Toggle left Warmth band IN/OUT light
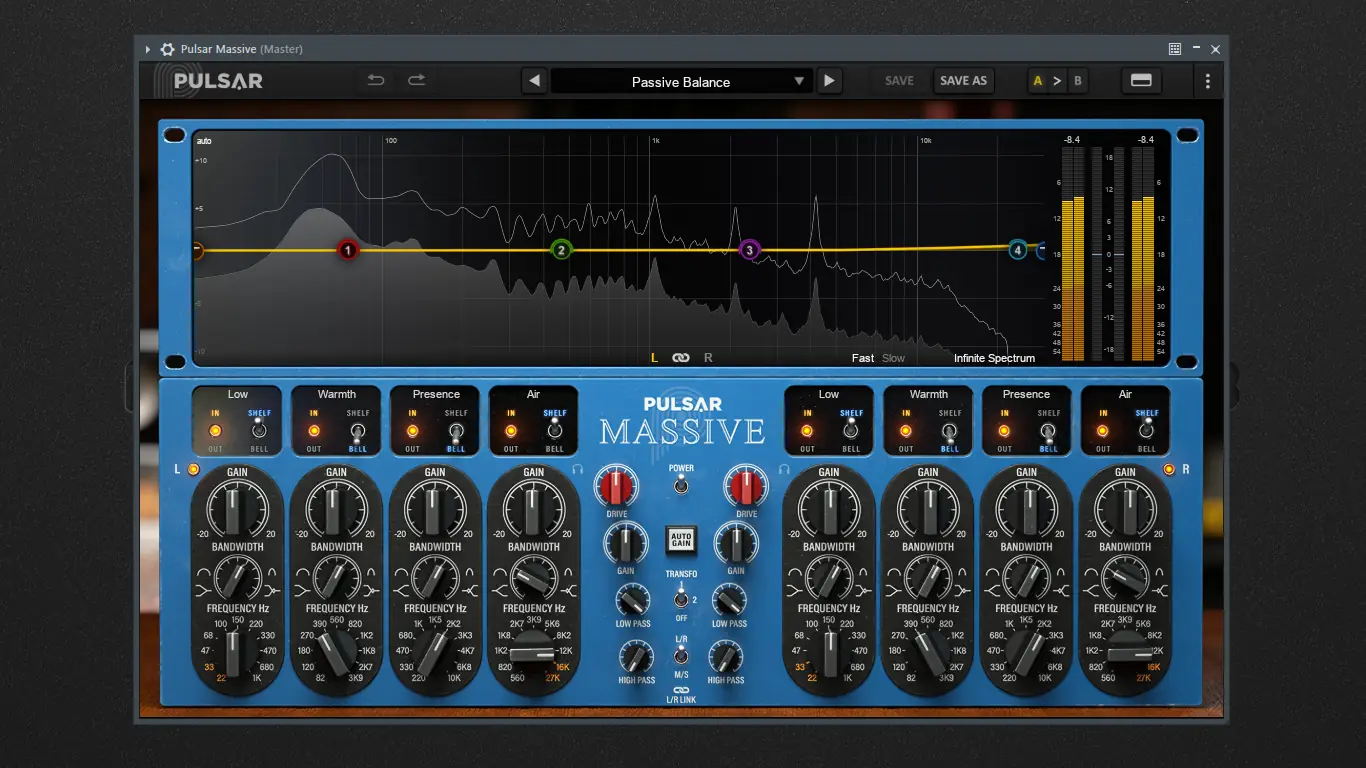The image size is (1366, 768). click(x=314, y=431)
